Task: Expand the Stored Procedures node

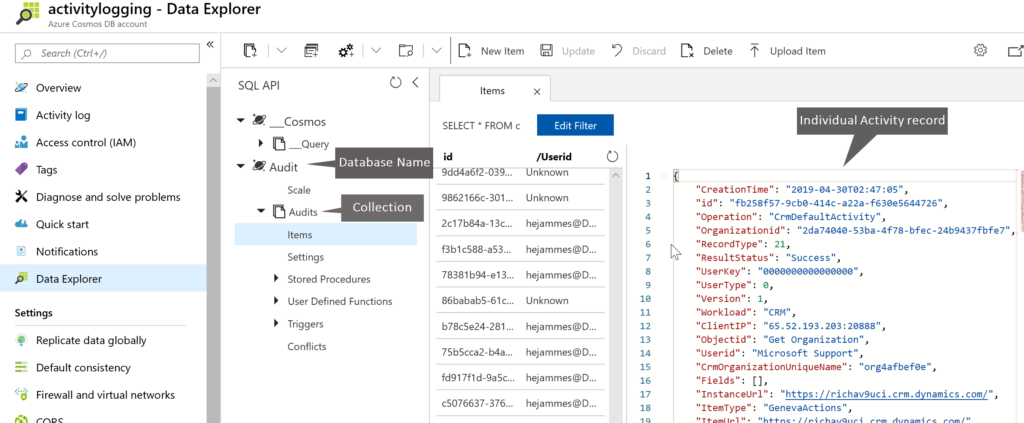Action: 276,279
